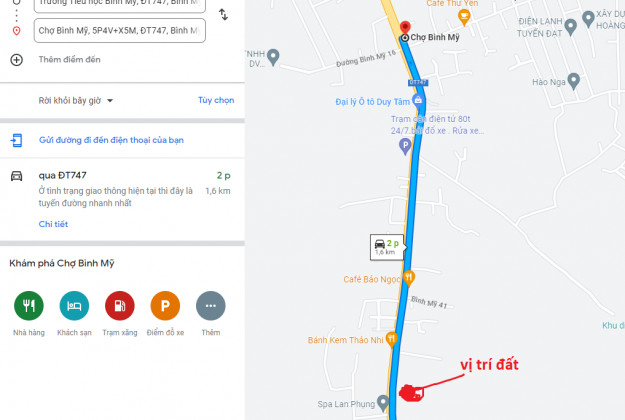The width and height of the screenshot is (625, 420).
Task: Select Đại lý Ô tô Duy Tâm marker
Action: click(417, 100)
